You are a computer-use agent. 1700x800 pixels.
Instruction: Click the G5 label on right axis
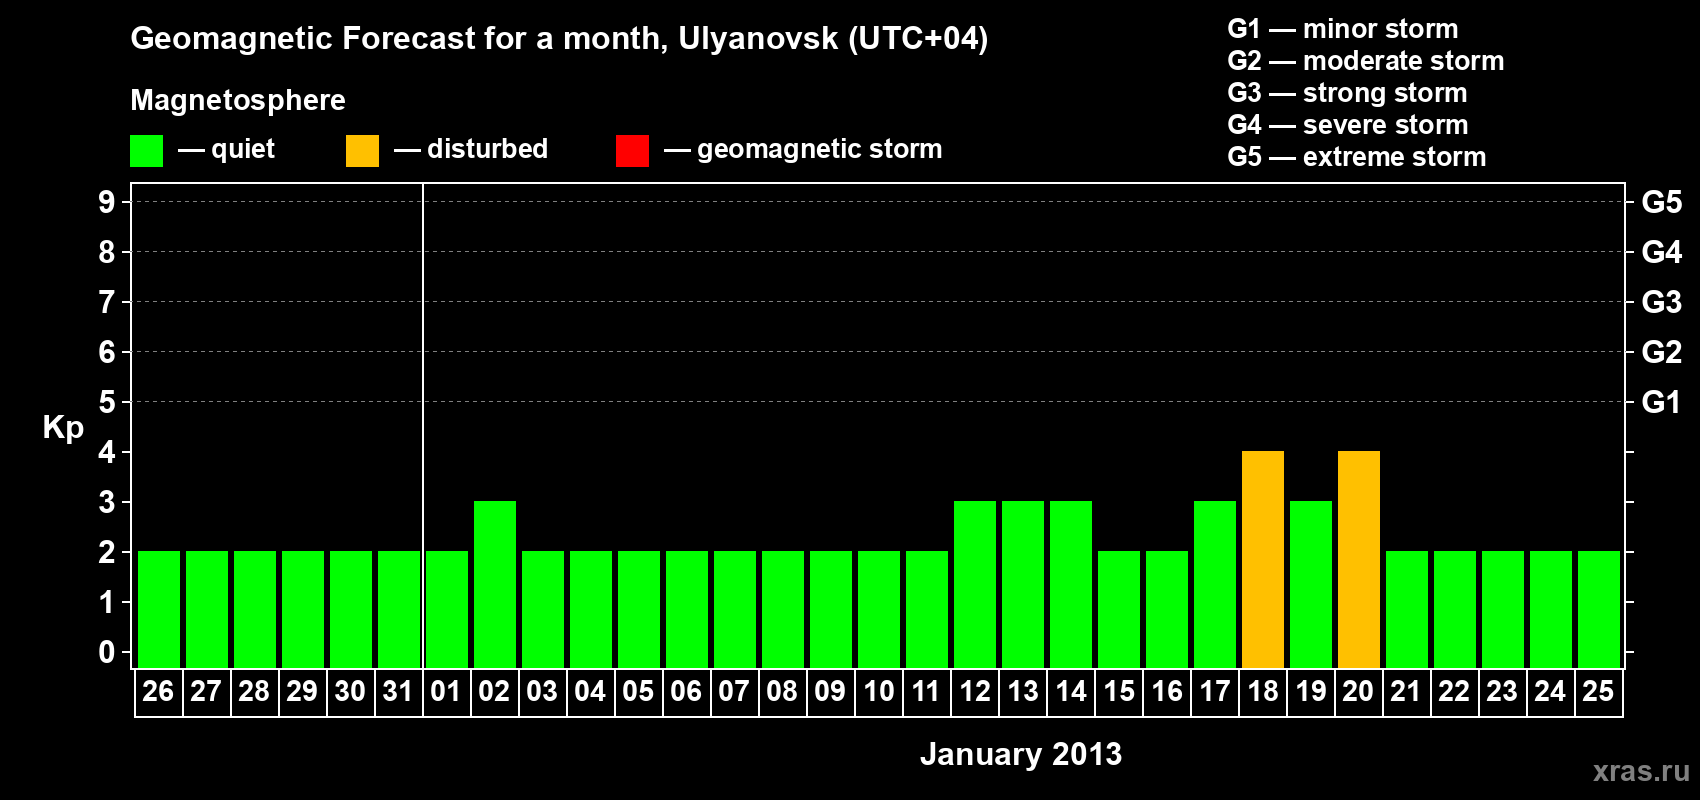[1662, 202]
